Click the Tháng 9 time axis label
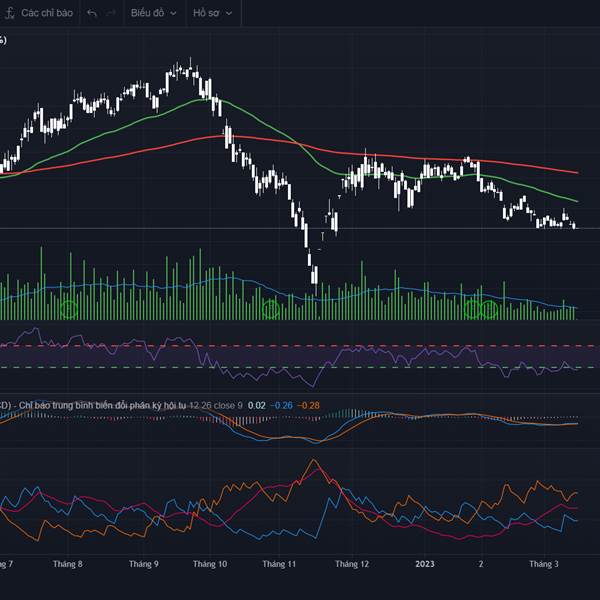 coord(143,564)
